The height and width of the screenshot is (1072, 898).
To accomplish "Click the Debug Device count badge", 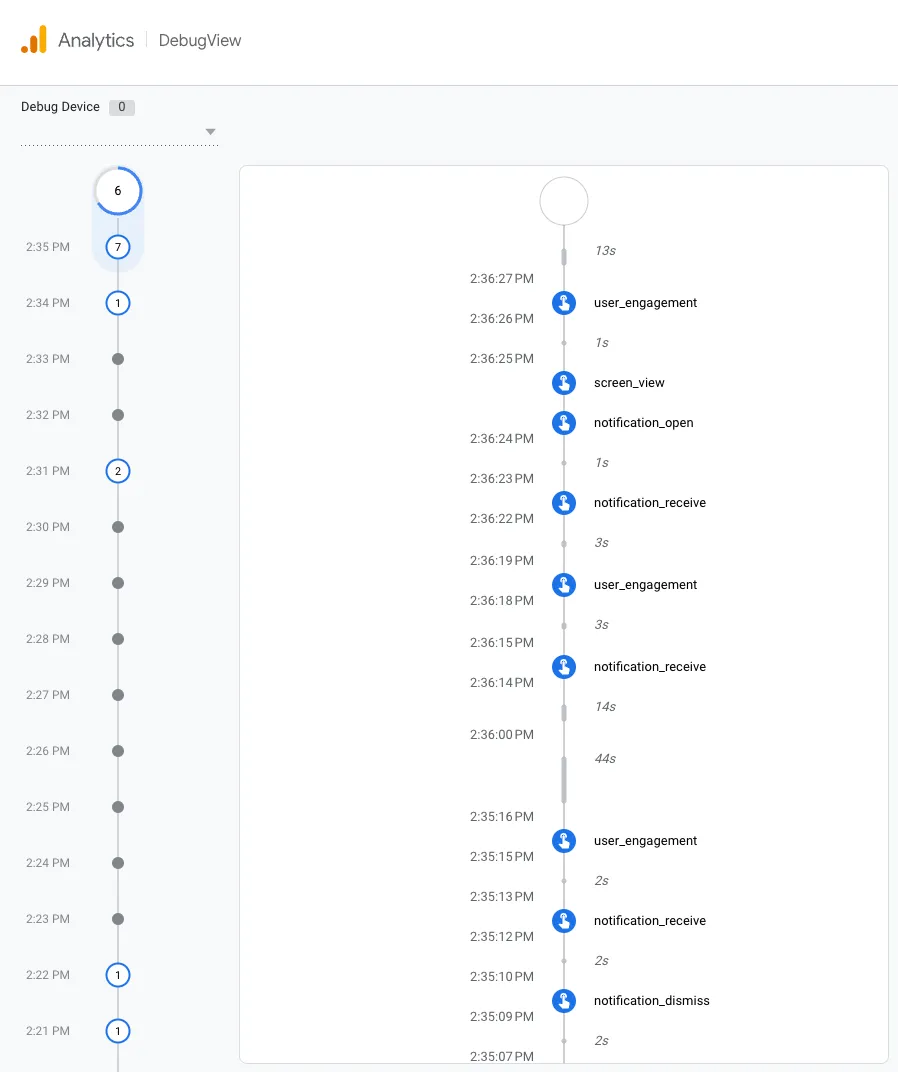I will [x=121, y=107].
